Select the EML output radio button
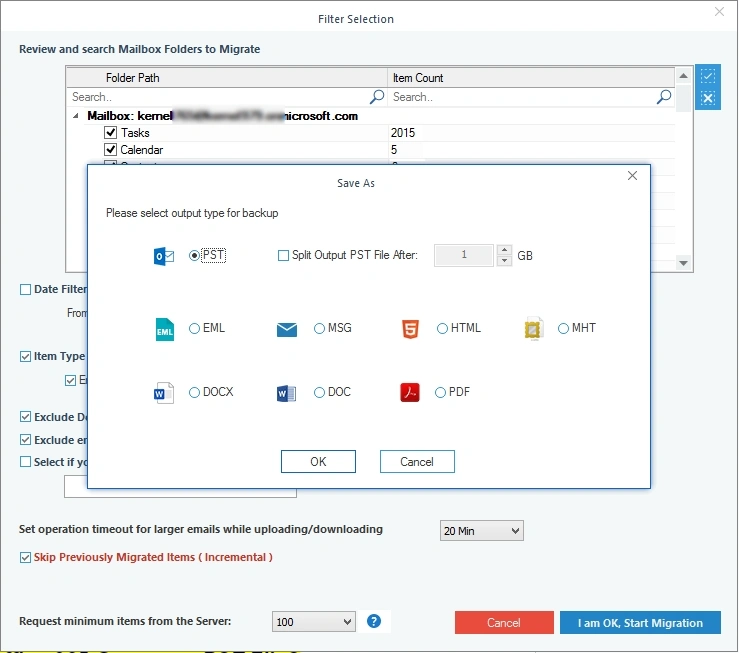 [194, 328]
